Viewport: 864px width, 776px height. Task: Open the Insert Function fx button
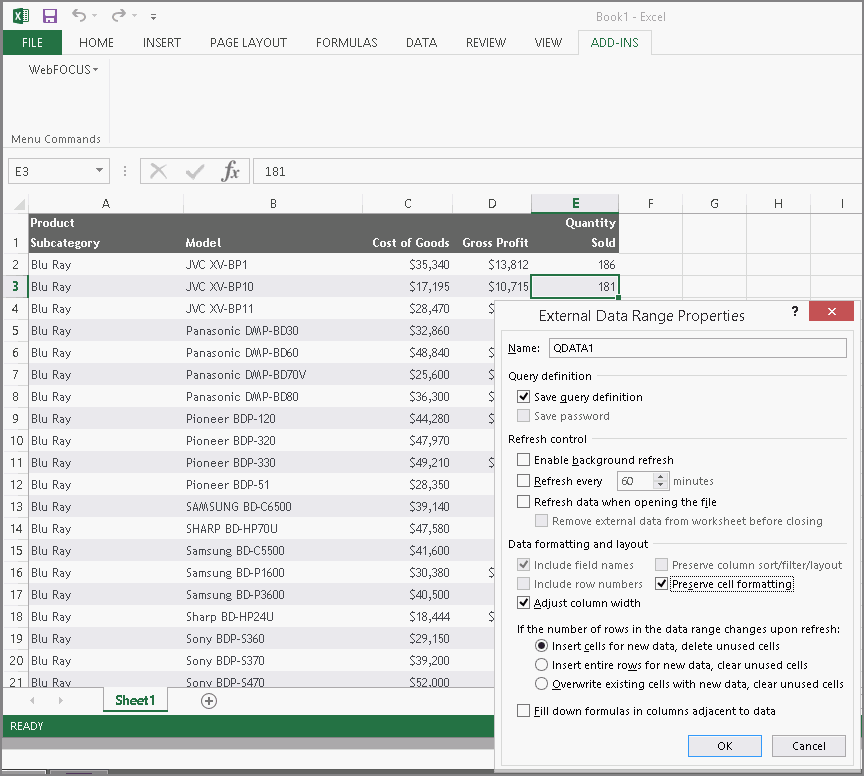(x=230, y=171)
